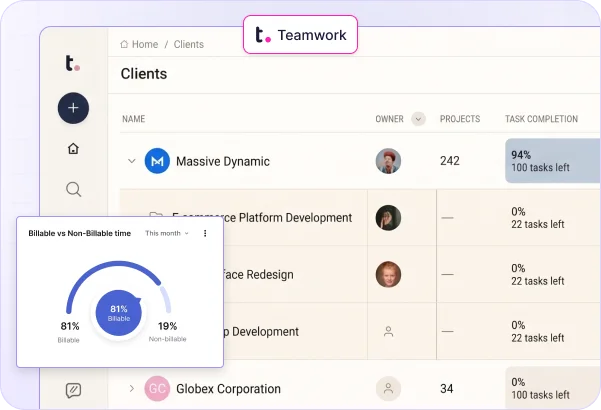
Task: Expand the Globex Corporation client row
Action: coord(131,389)
